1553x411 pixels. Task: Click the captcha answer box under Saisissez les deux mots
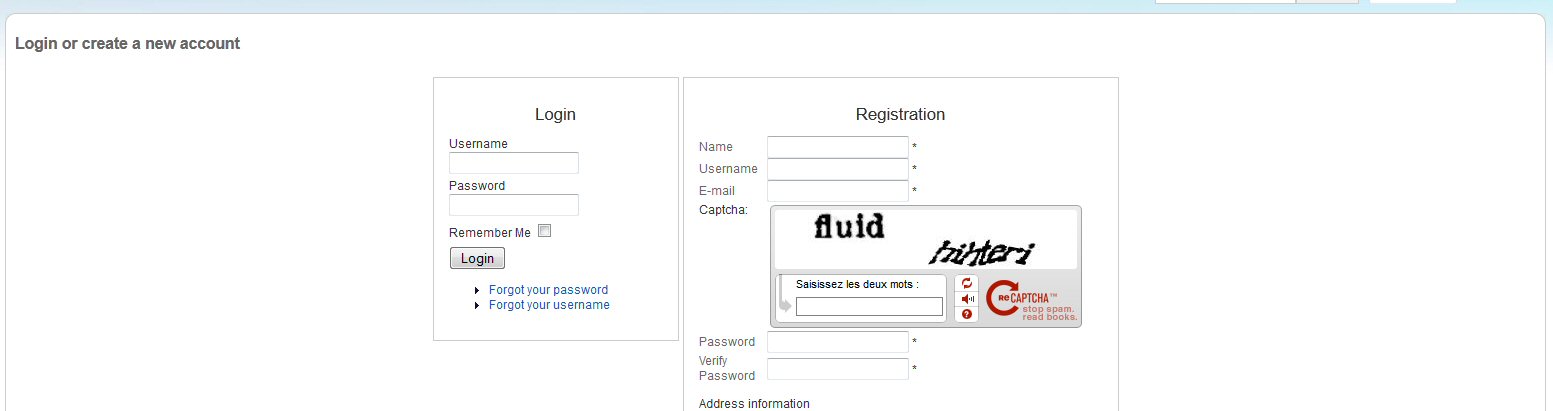869,306
